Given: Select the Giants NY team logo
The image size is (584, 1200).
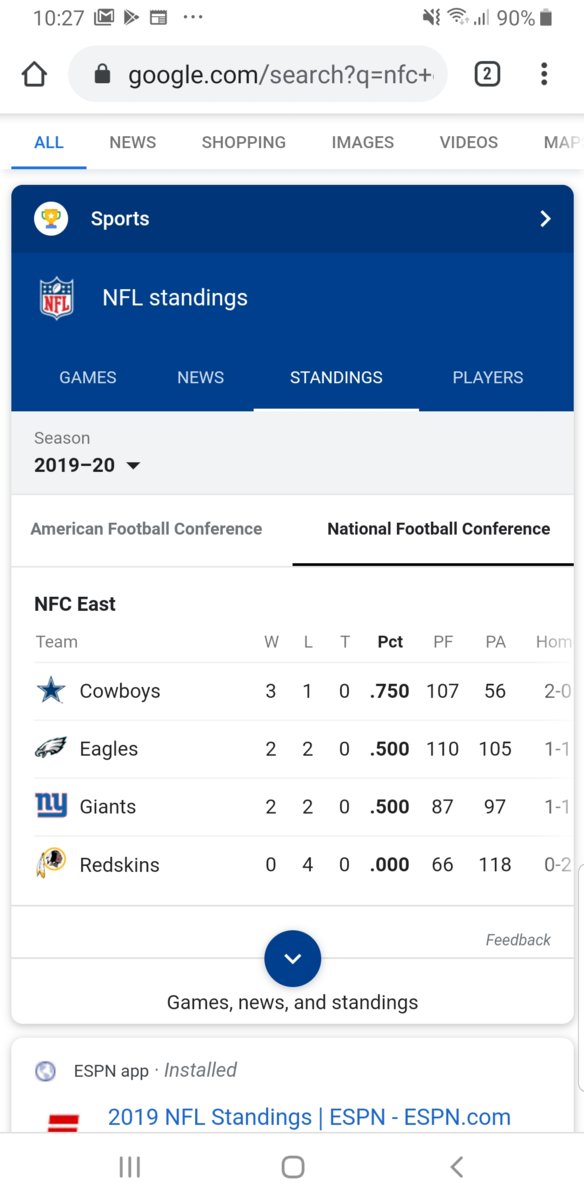Looking at the screenshot, I should point(51,806).
